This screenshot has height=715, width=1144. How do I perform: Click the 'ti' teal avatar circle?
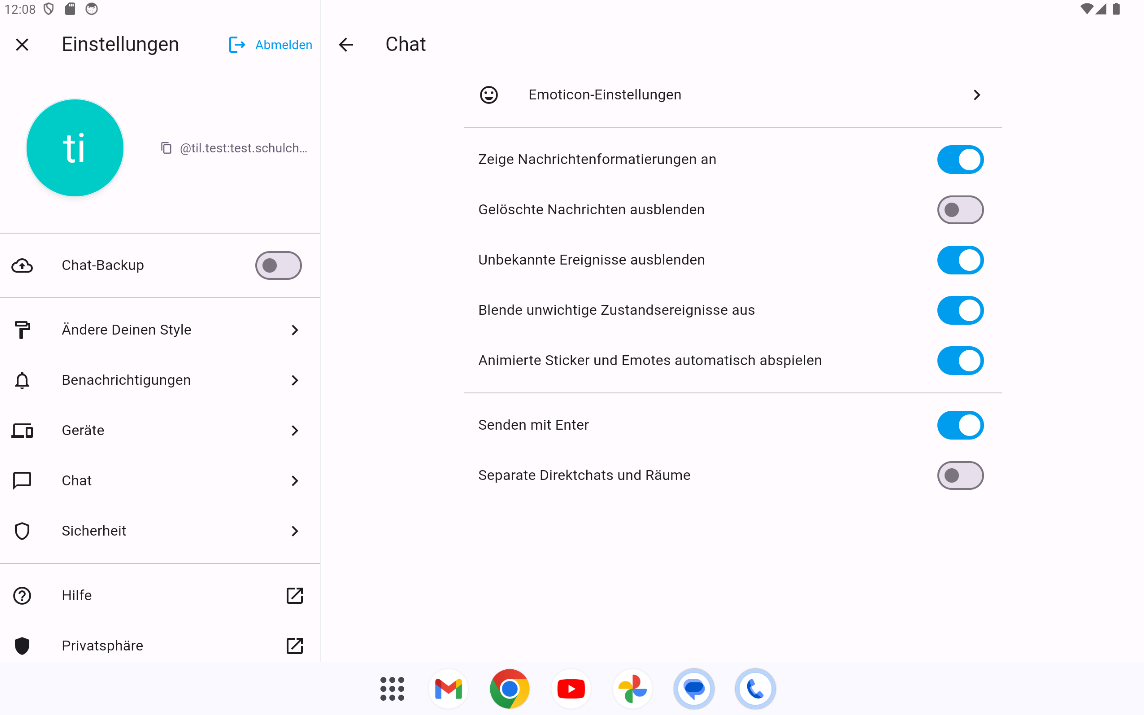click(x=74, y=147)
